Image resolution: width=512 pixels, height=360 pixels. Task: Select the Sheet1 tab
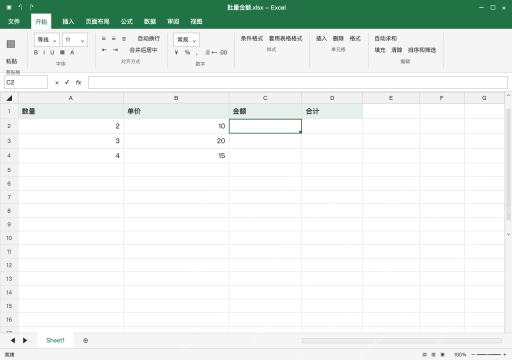coord(55,340)
